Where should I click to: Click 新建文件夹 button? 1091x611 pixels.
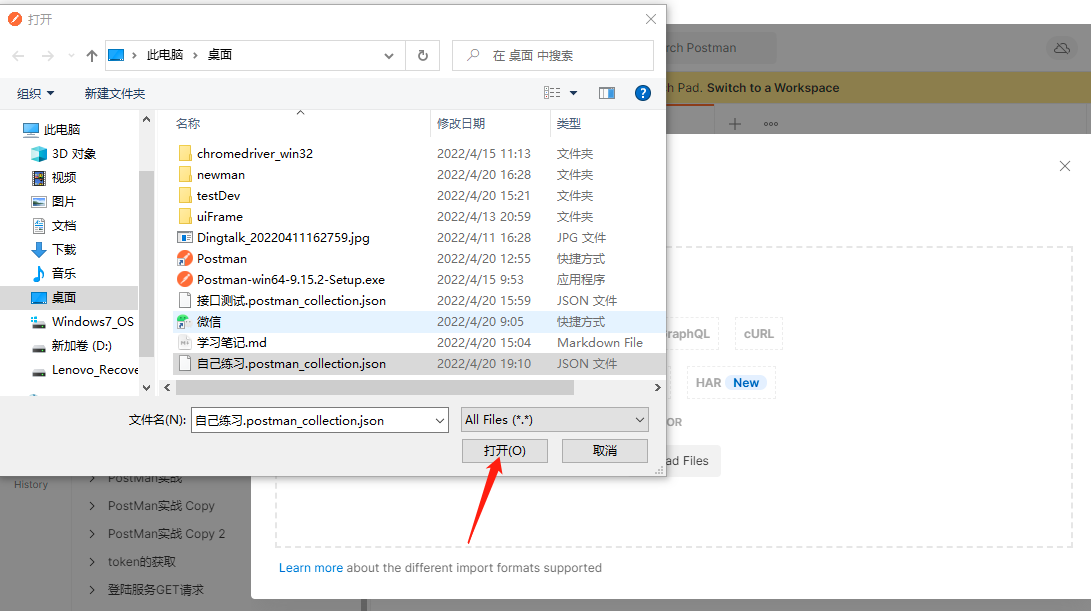point(115,93)
